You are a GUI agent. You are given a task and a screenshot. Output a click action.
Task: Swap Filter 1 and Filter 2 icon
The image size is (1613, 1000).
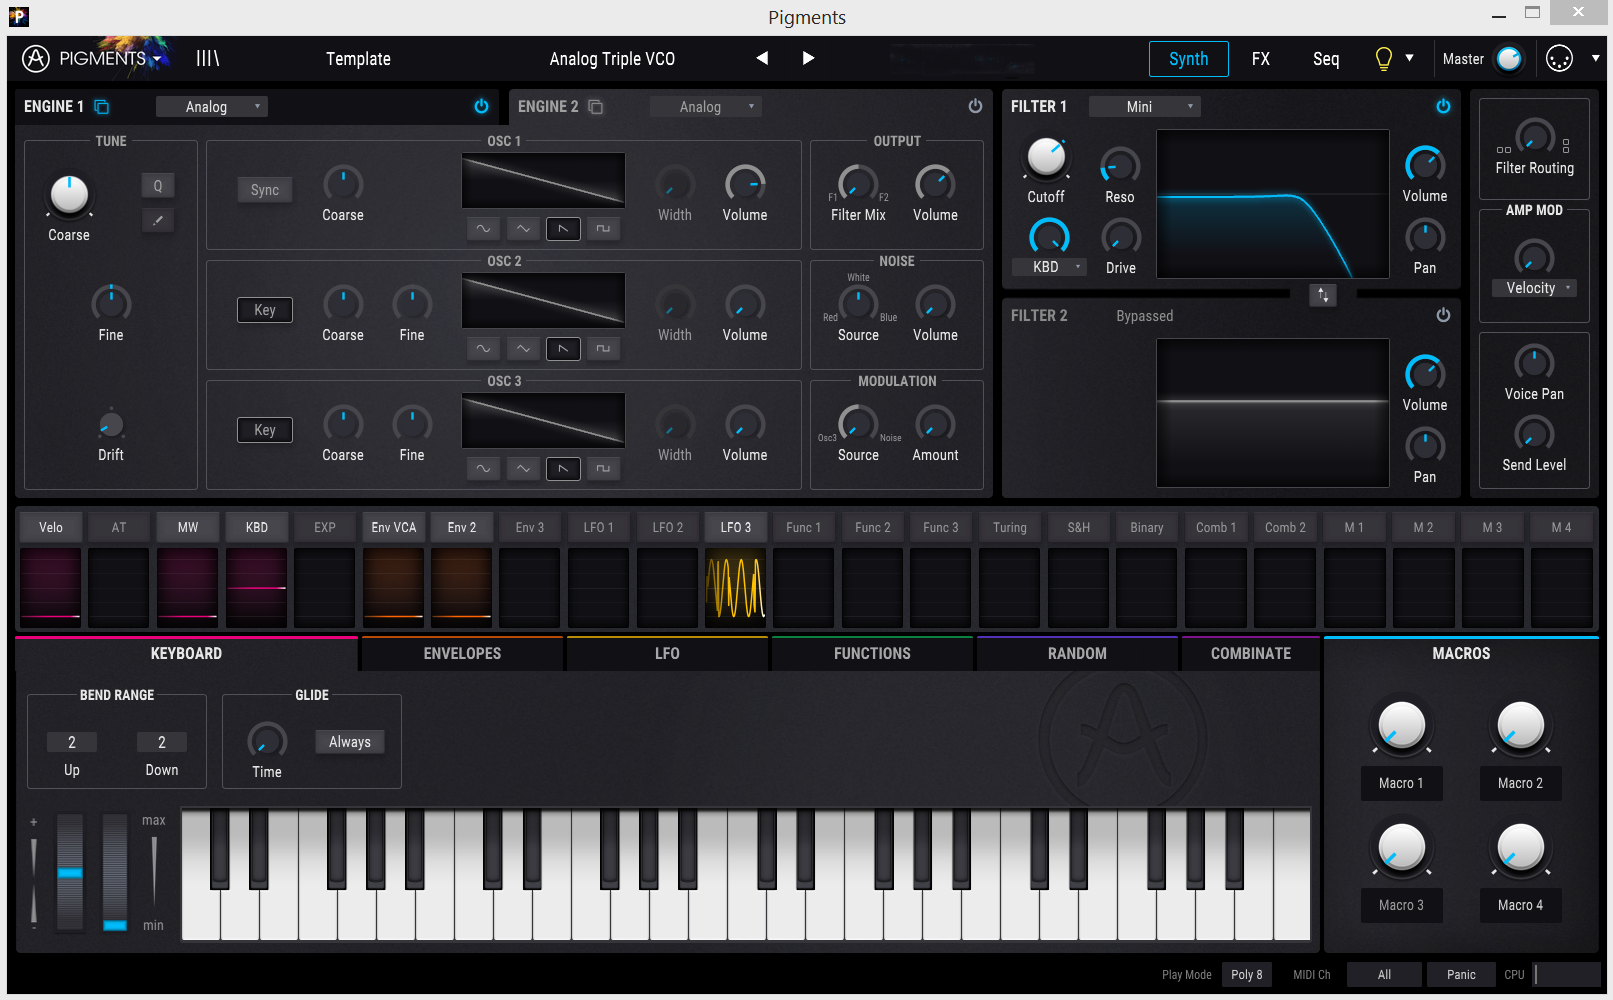pyautogui.click(x=1323, y=295)
